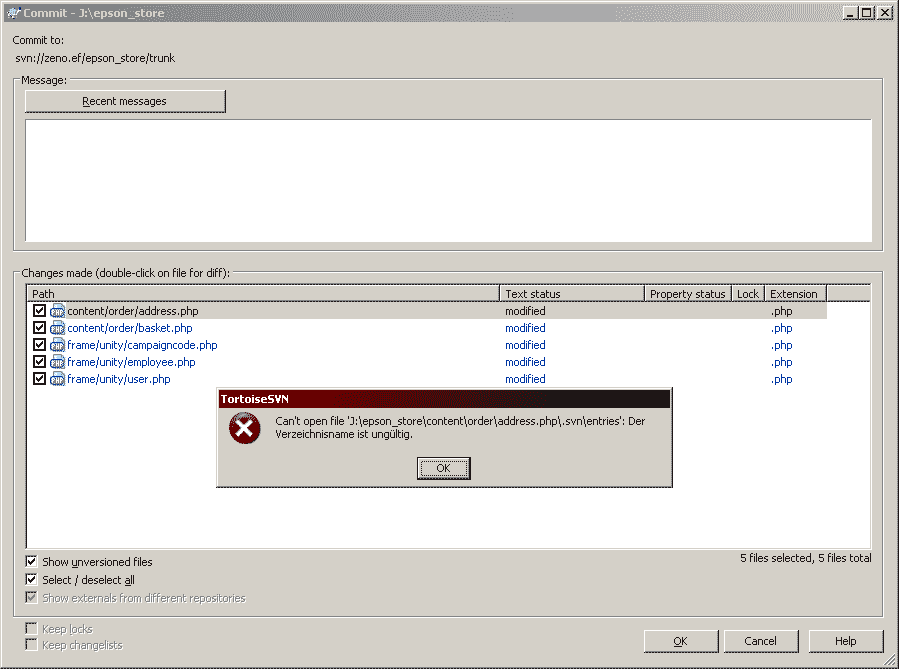This screenshot has width=899, height=669.
Task: Sort by the Lock column header
Action: click(x=748, y=294)
